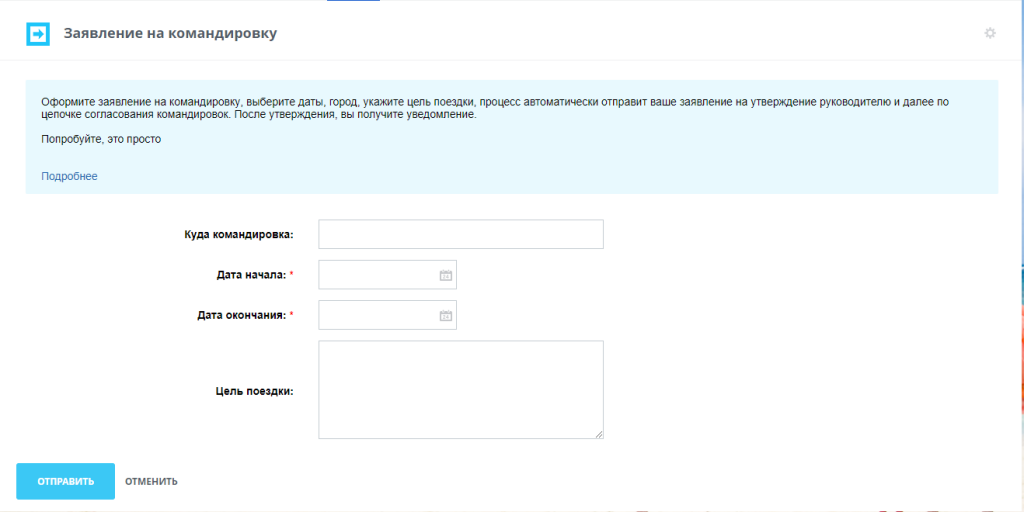
Task: Focus the Цель поездки text area
Action: click(x=460, y=389)
